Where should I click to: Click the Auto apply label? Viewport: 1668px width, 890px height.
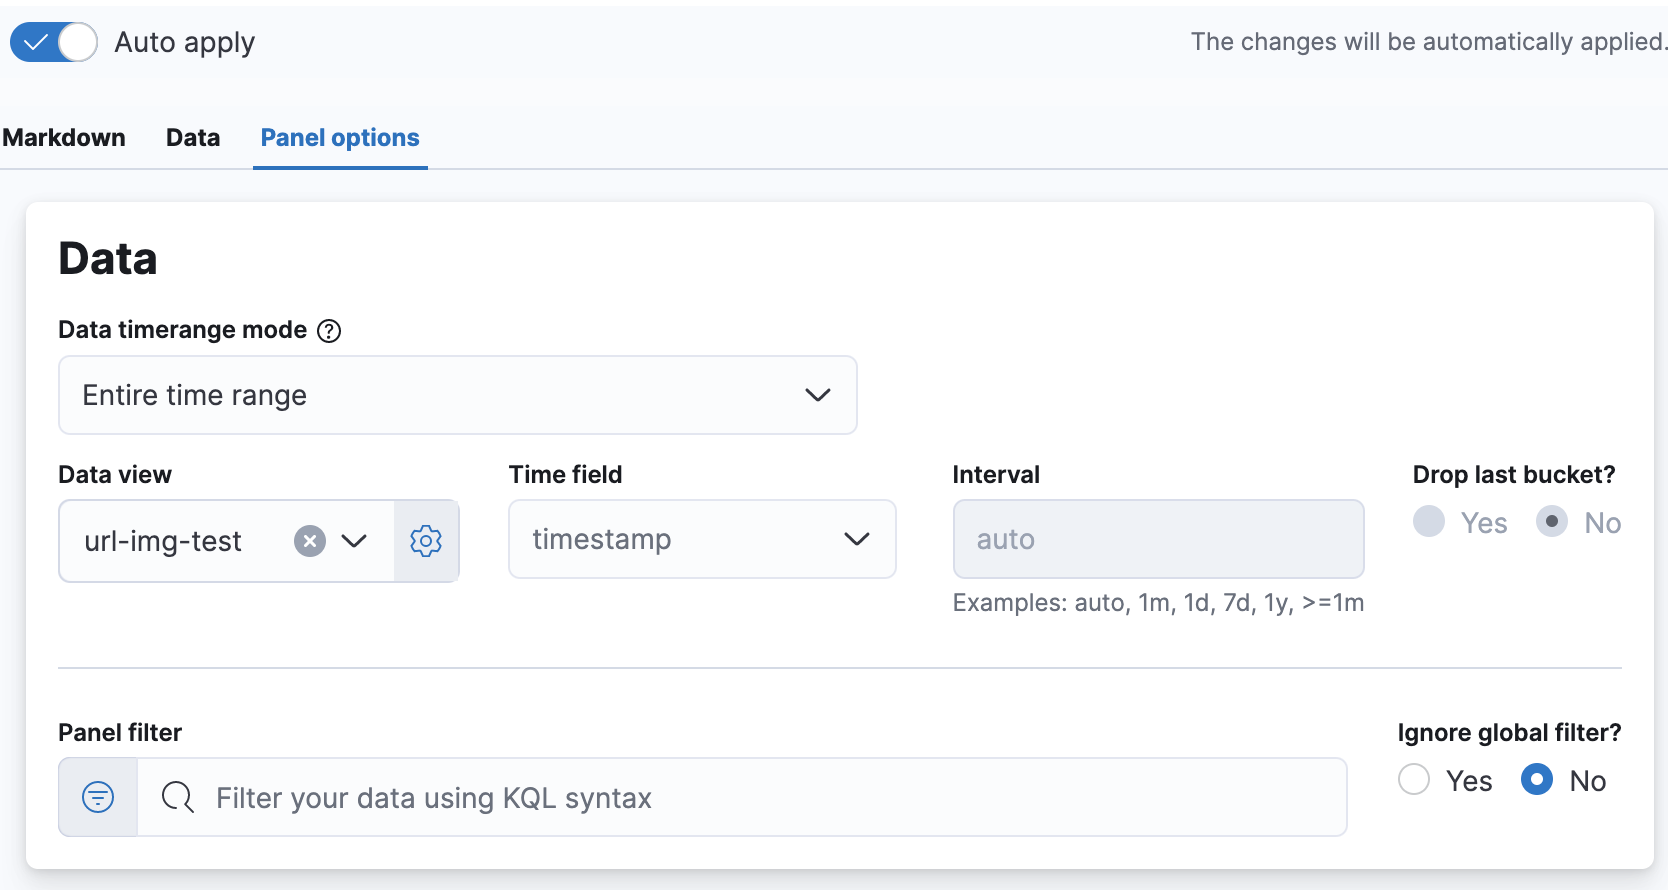click(x=185, y=42)
